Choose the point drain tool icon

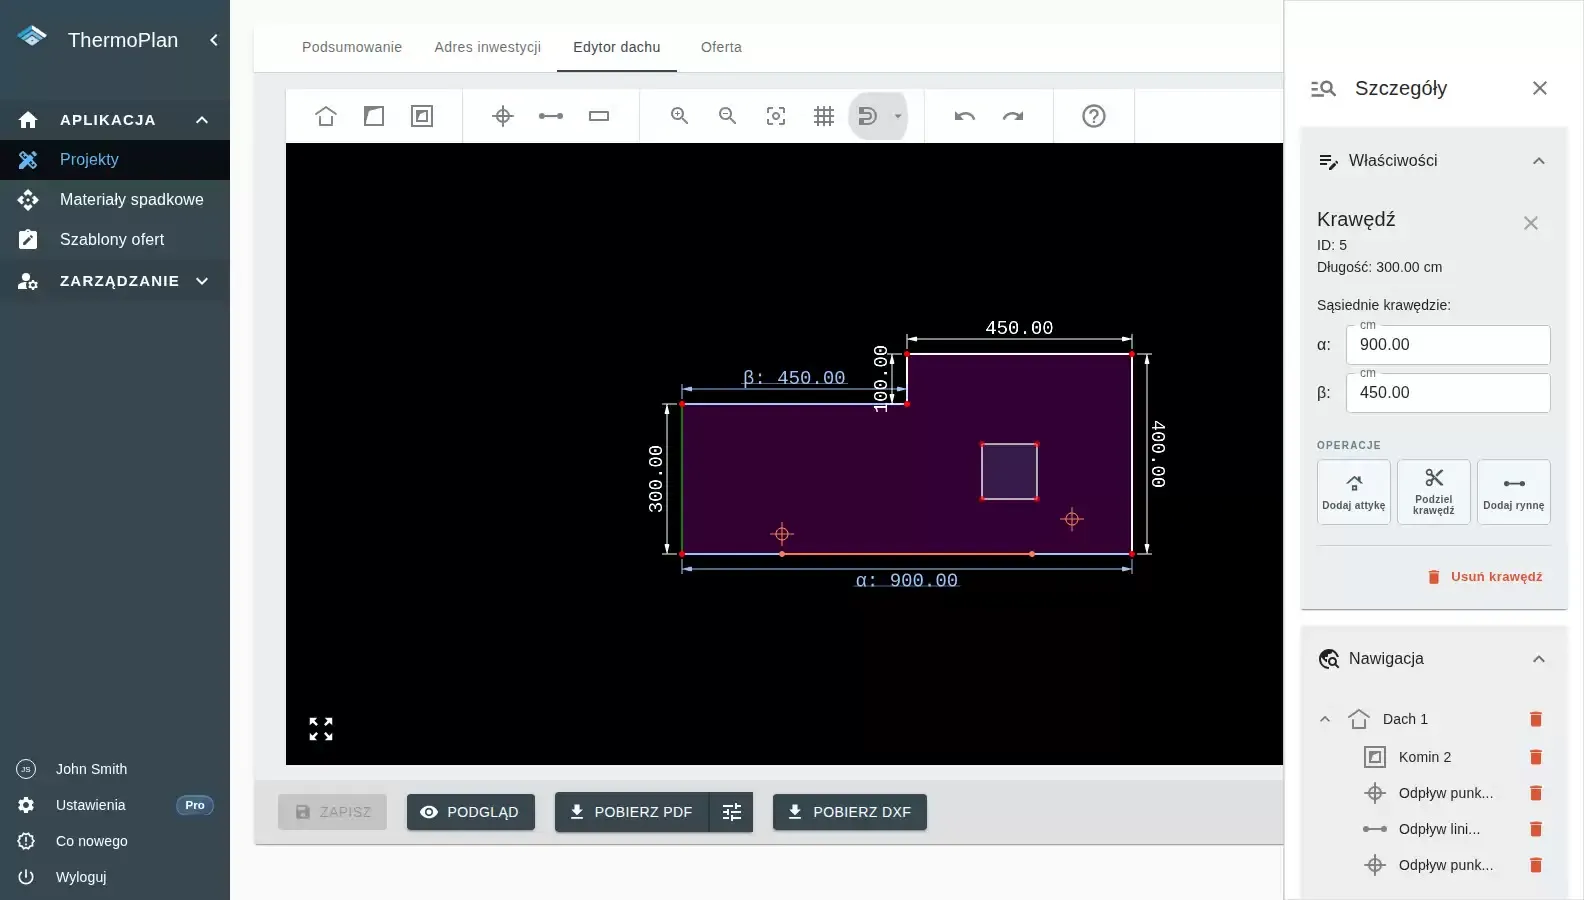(503, 116)
